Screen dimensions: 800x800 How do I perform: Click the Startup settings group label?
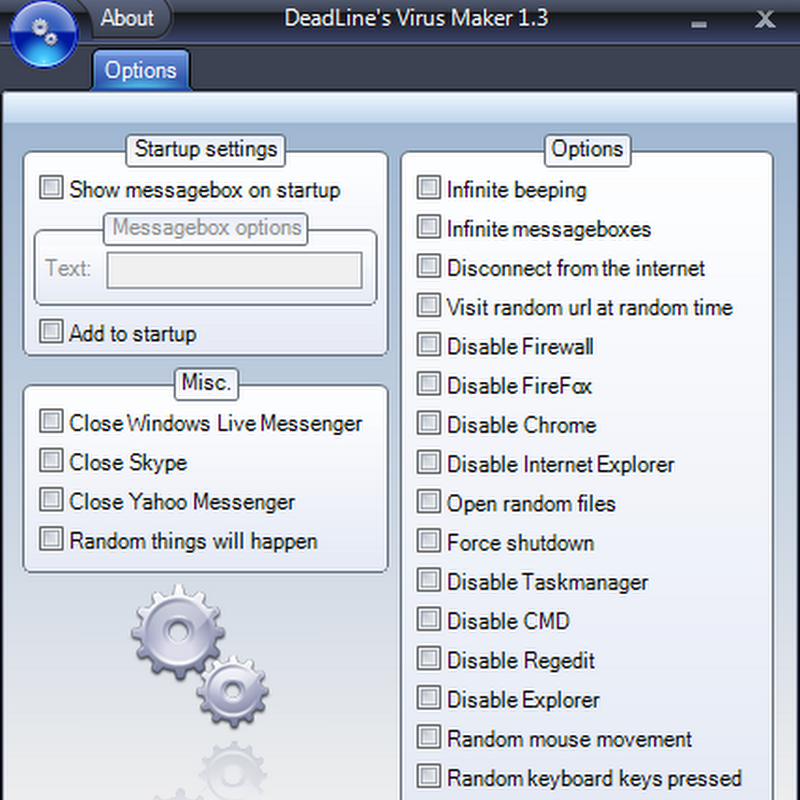tap(206, 150)
